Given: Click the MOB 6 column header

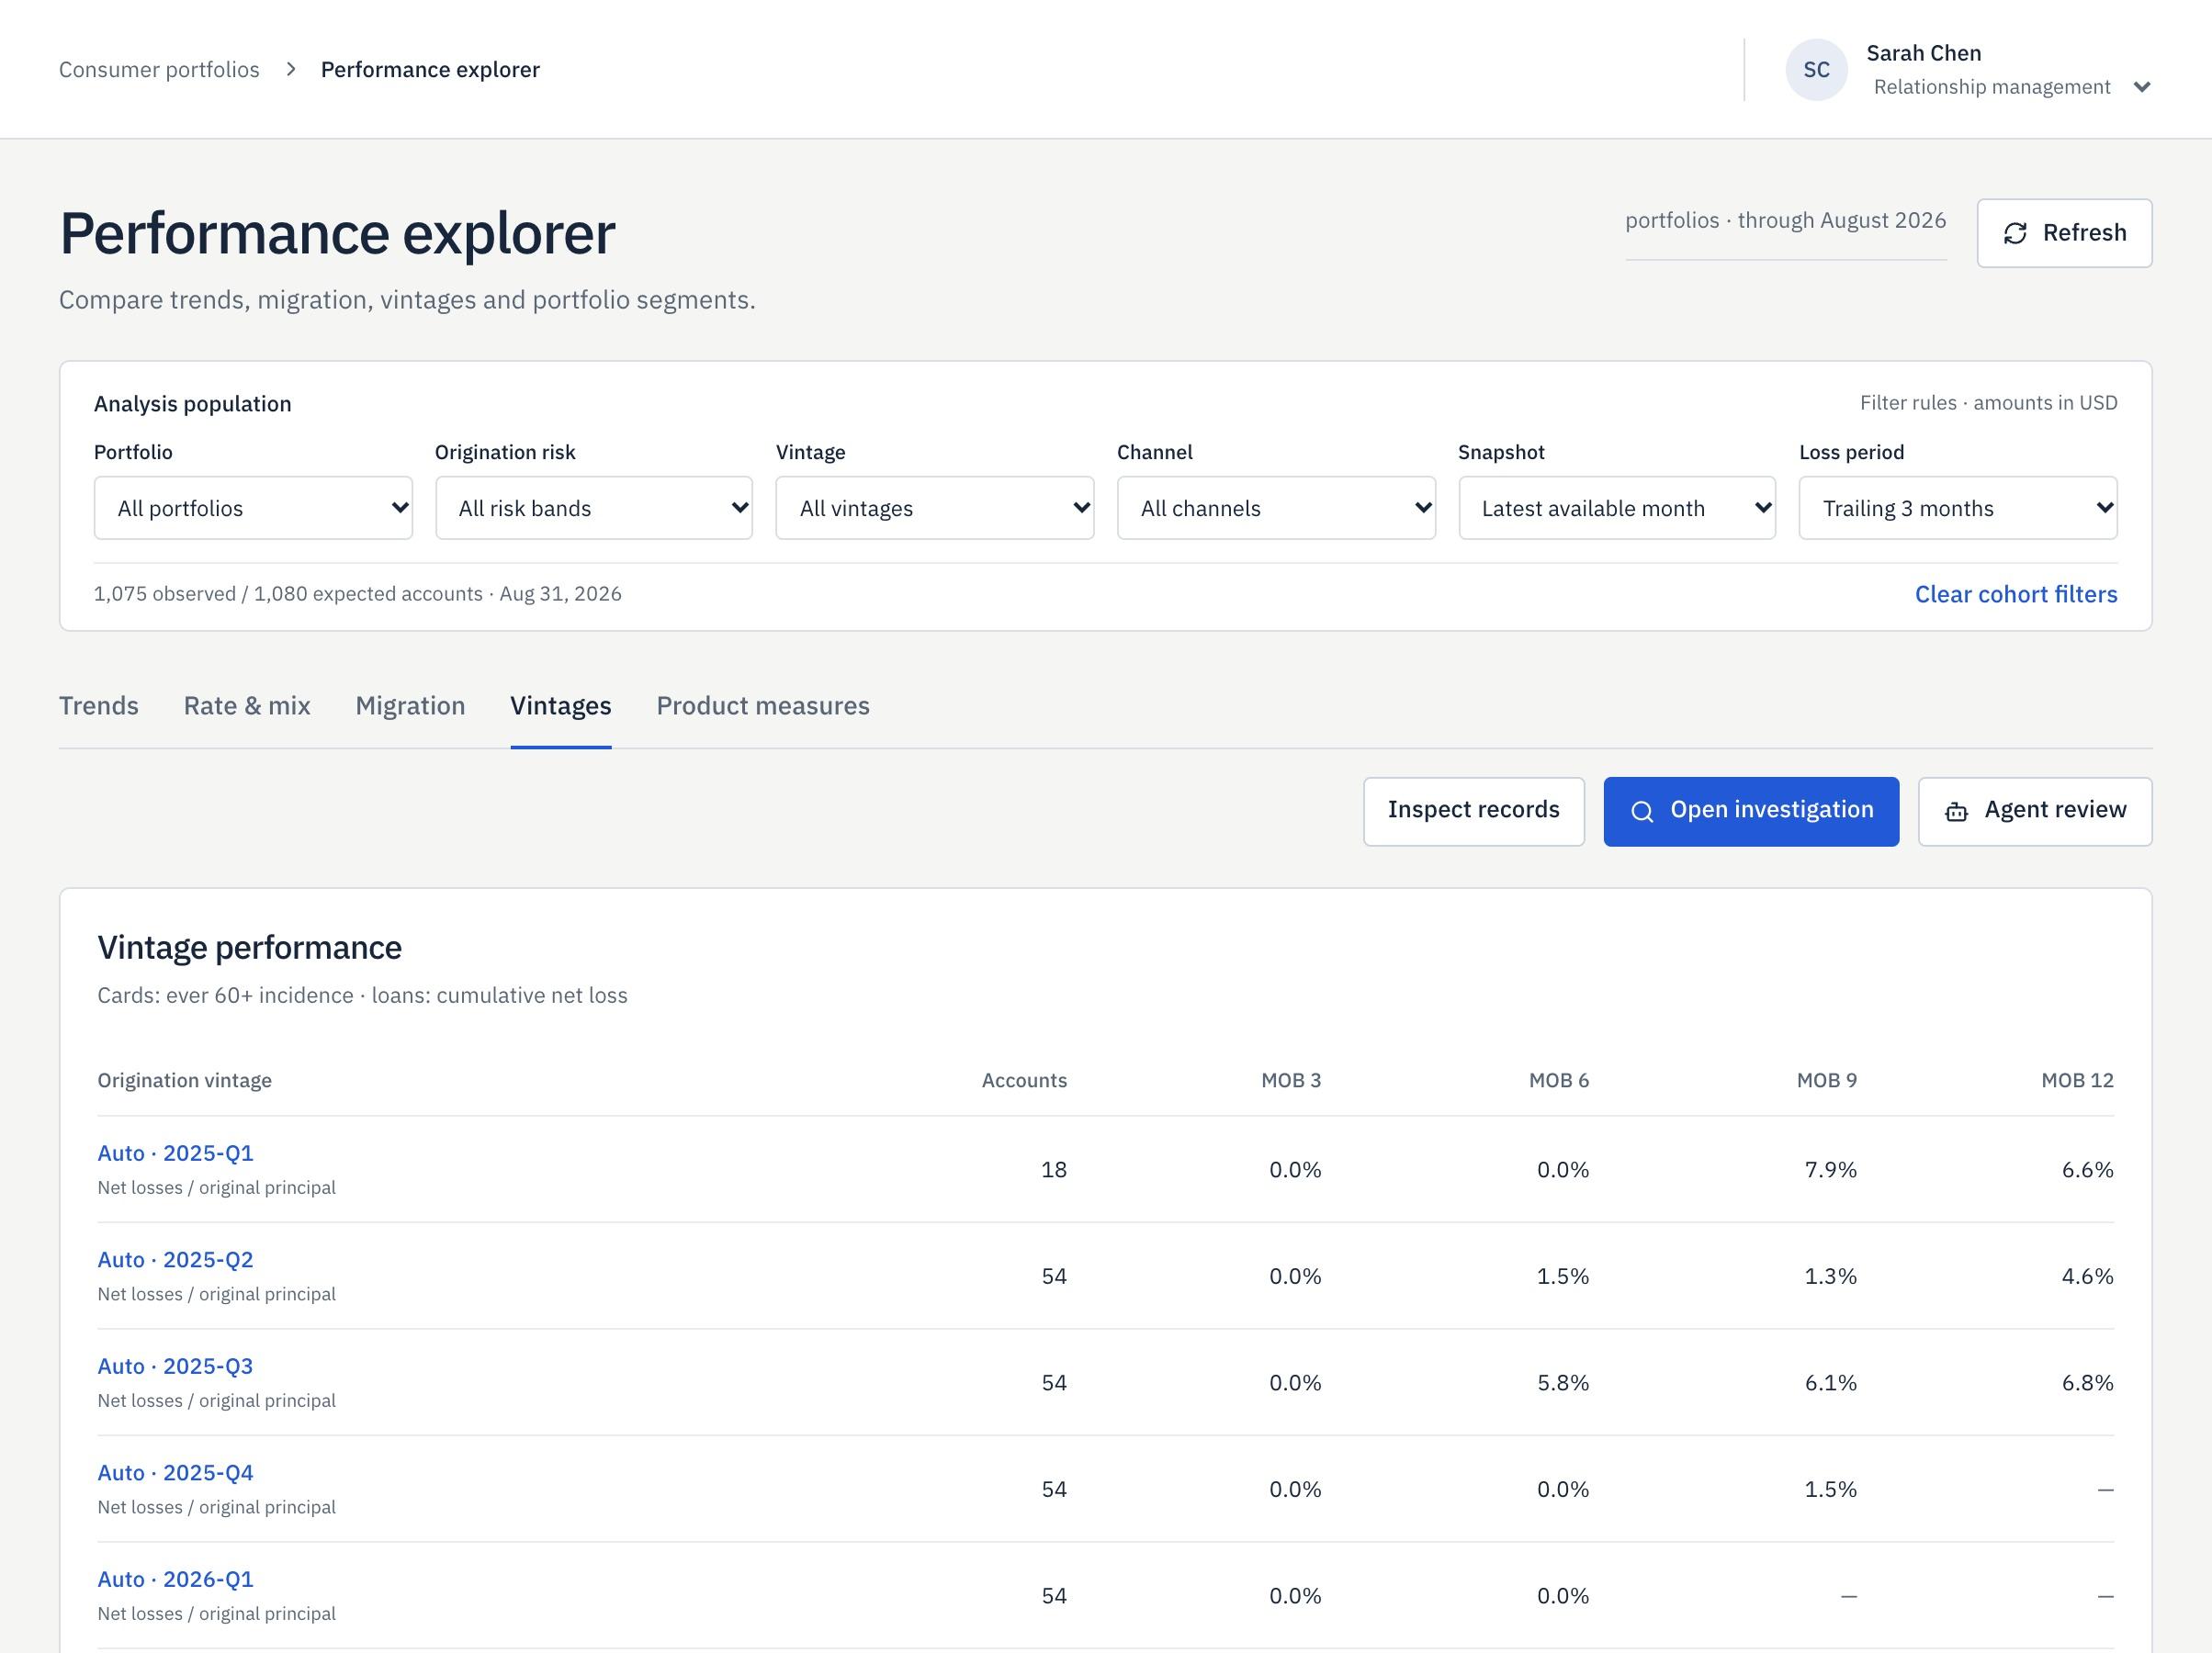Looking at the screenshot, I should click(1558, 1080).
